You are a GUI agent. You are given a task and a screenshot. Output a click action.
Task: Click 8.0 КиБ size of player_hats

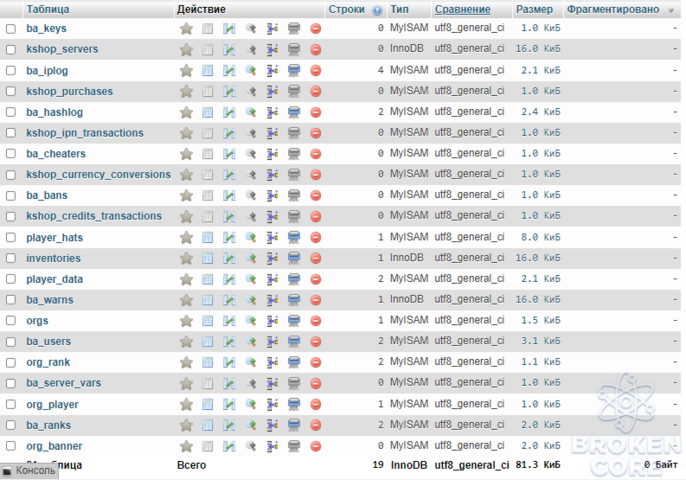tap(540, 237)
